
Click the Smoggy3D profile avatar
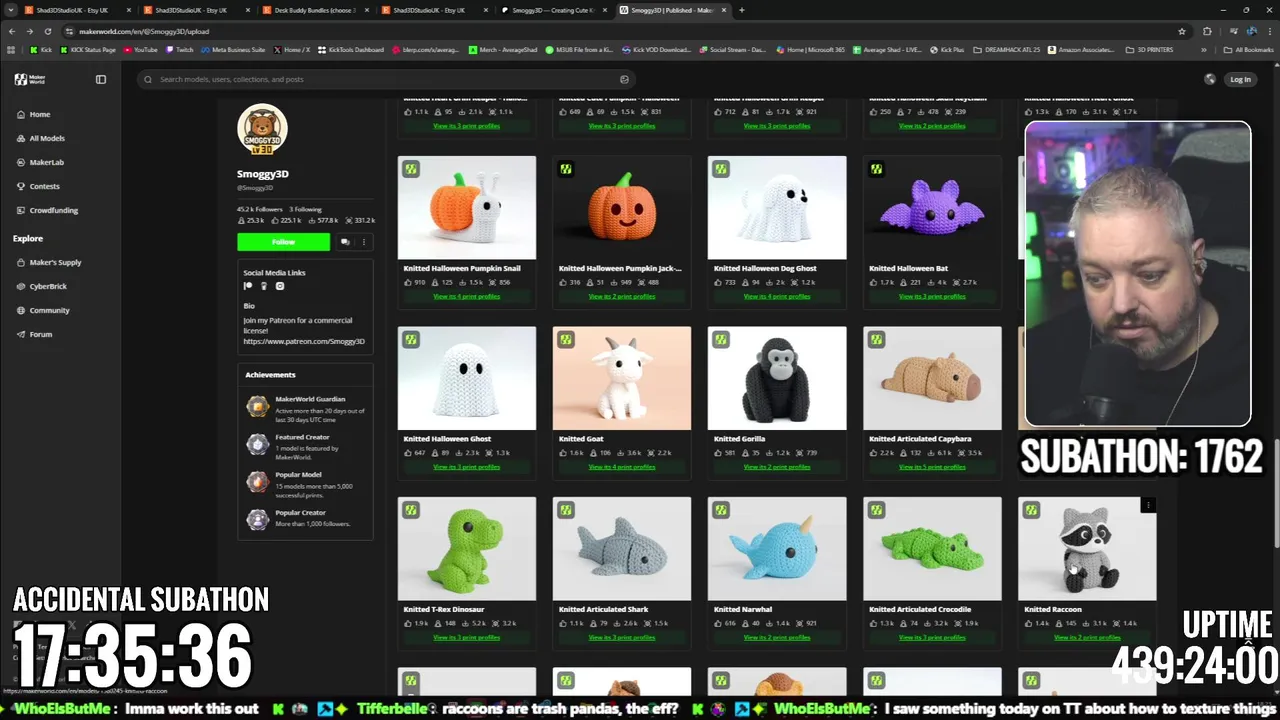tap(262, 129)
